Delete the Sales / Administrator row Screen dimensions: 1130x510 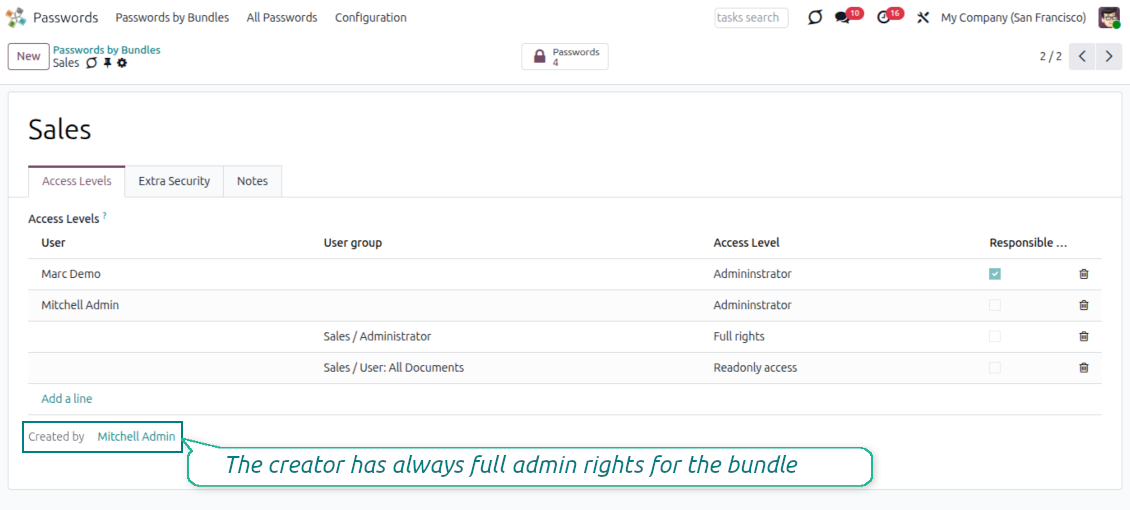coord(1084,337)
